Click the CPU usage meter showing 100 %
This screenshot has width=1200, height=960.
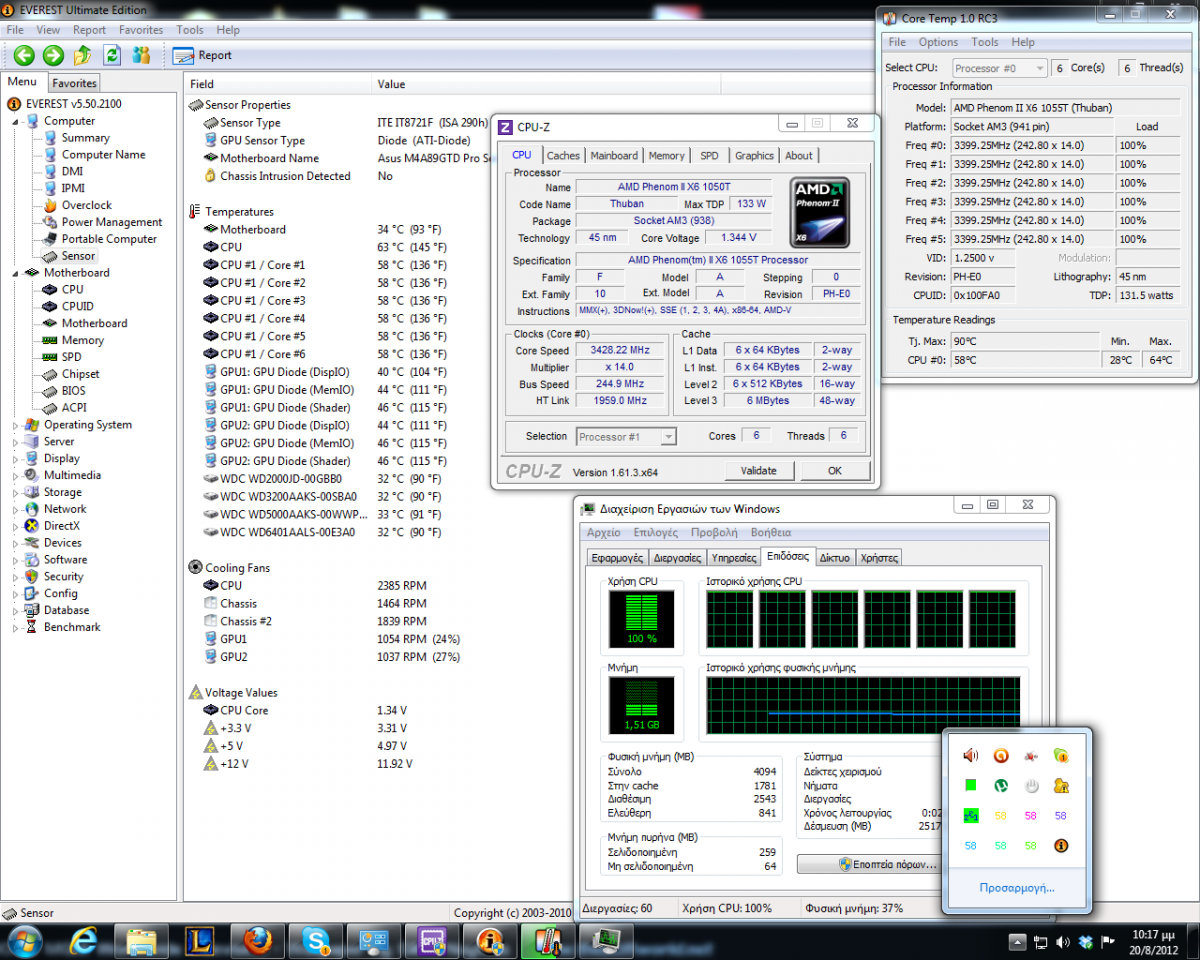(x=641, y=619)
